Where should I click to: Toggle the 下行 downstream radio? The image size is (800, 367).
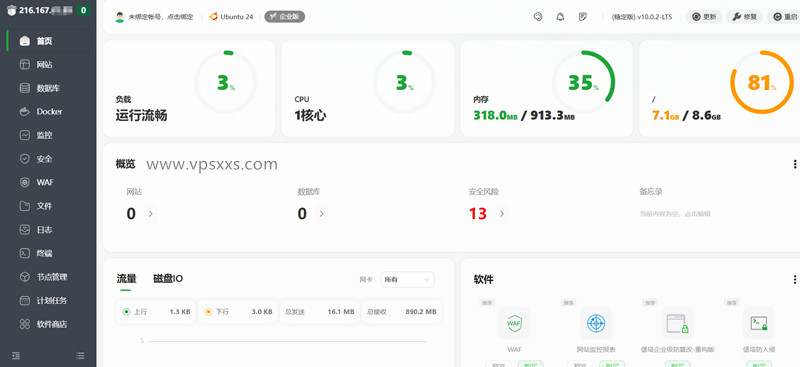coord(208,311)
